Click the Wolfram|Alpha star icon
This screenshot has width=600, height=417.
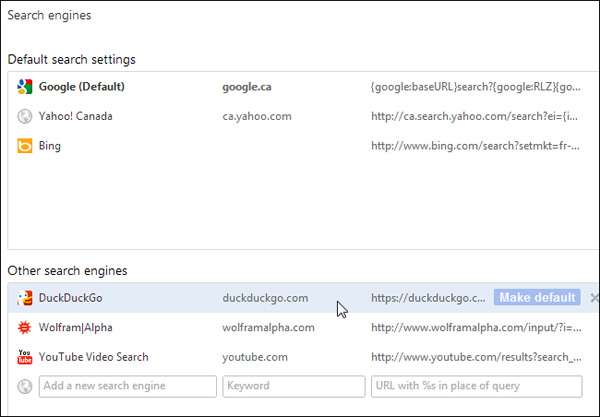coord(25,328)
